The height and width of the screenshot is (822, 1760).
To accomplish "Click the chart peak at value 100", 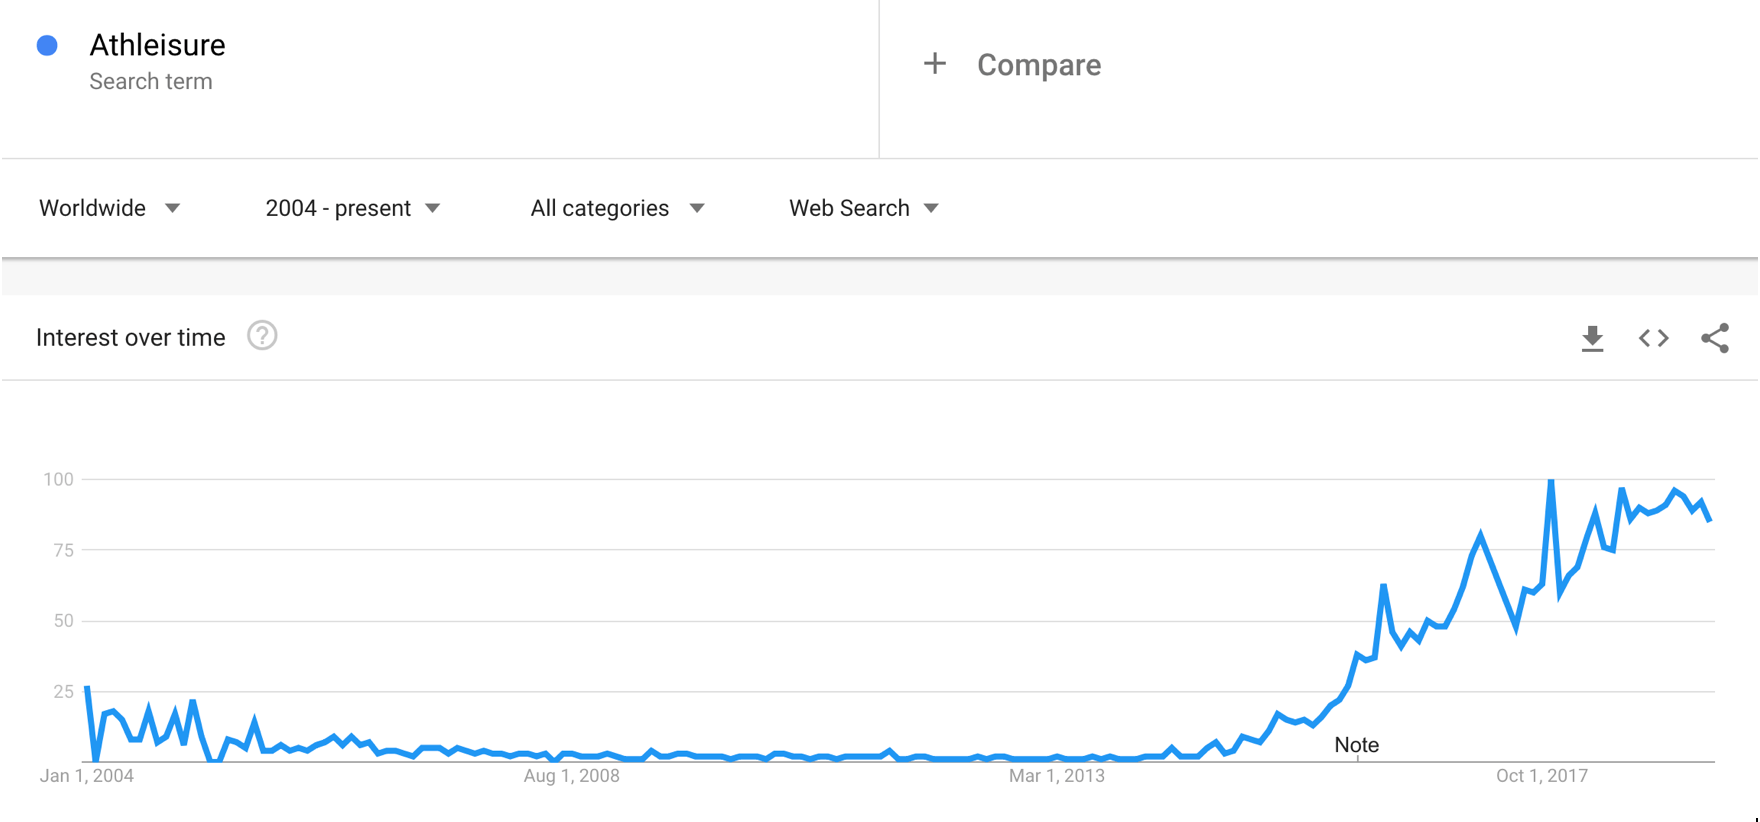I will coord(1551,481).
